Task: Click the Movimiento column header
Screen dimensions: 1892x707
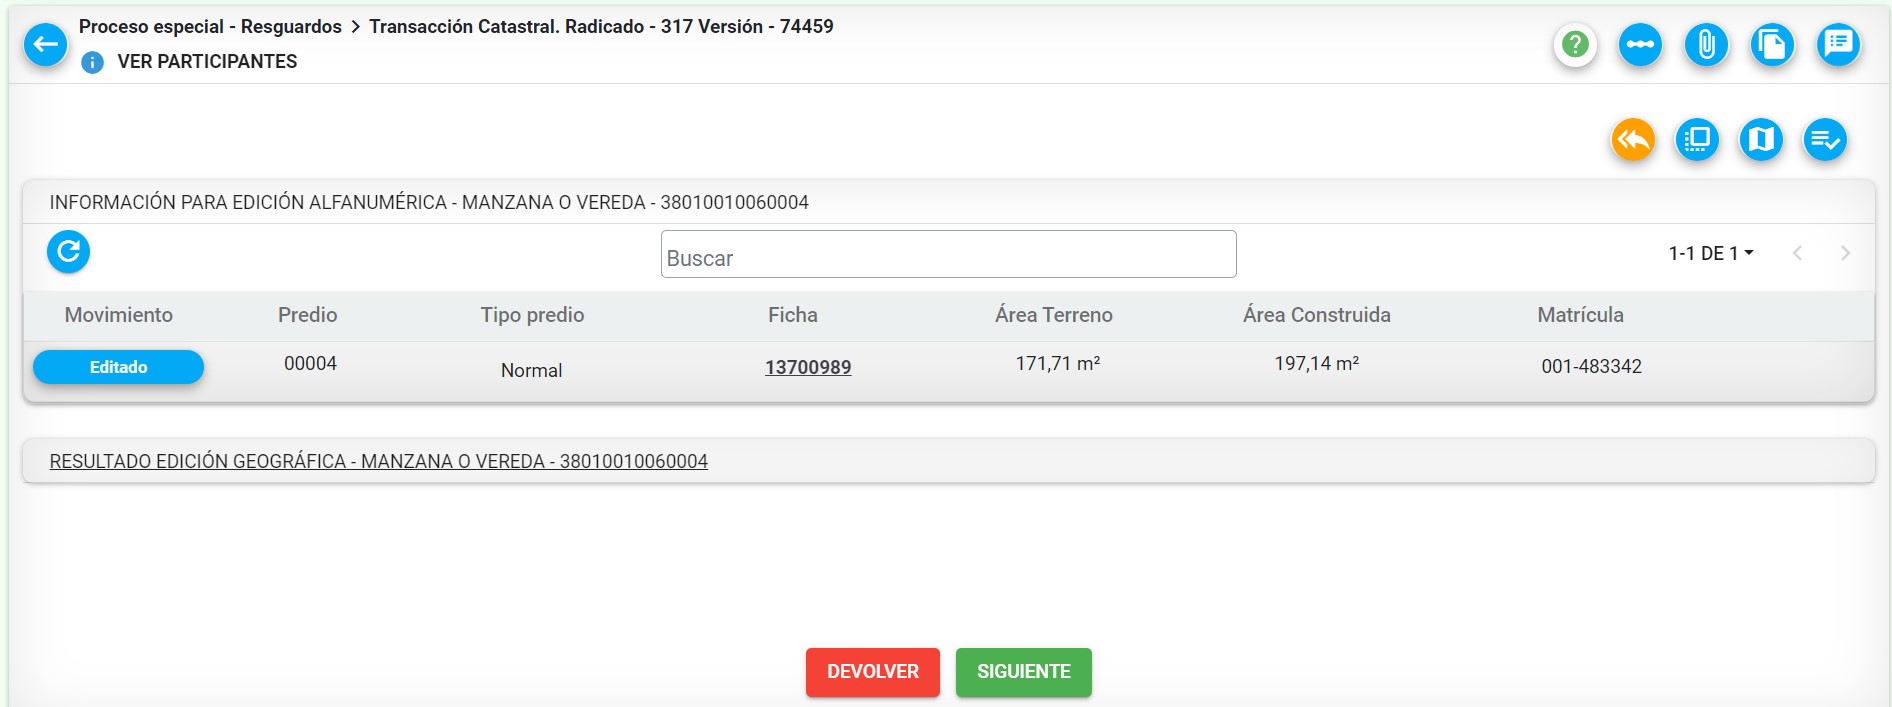Action: [119, 315]
